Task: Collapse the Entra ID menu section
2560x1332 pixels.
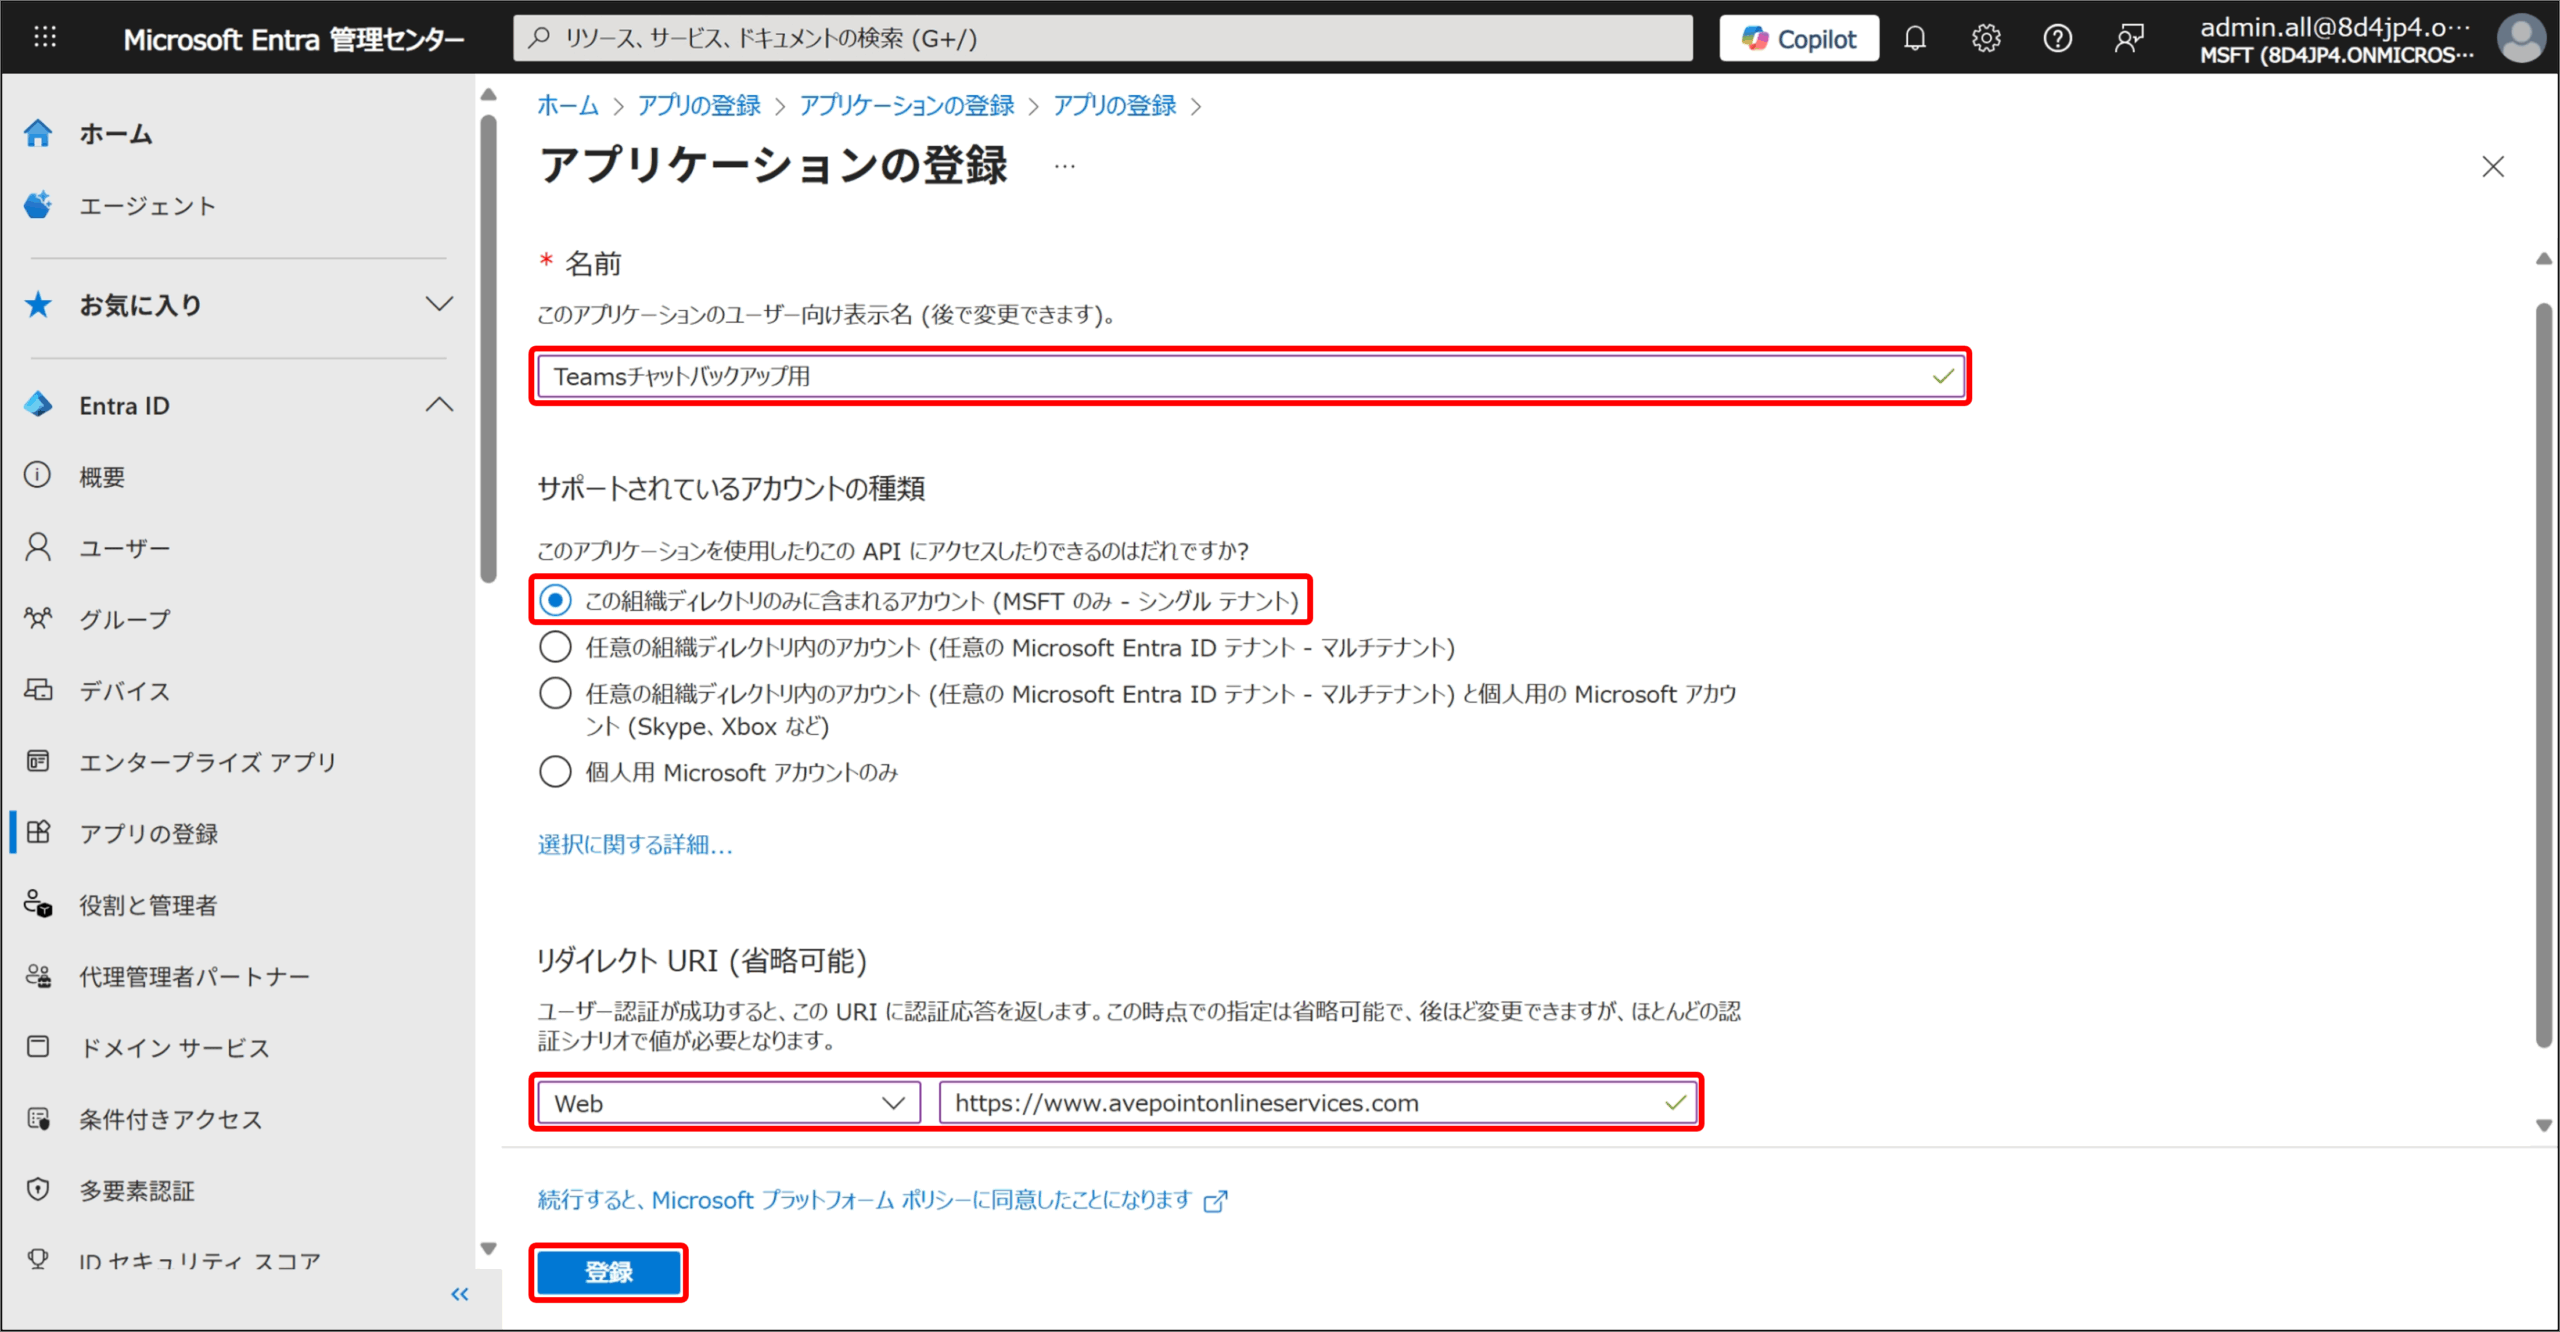Action: tap(438, 405)
